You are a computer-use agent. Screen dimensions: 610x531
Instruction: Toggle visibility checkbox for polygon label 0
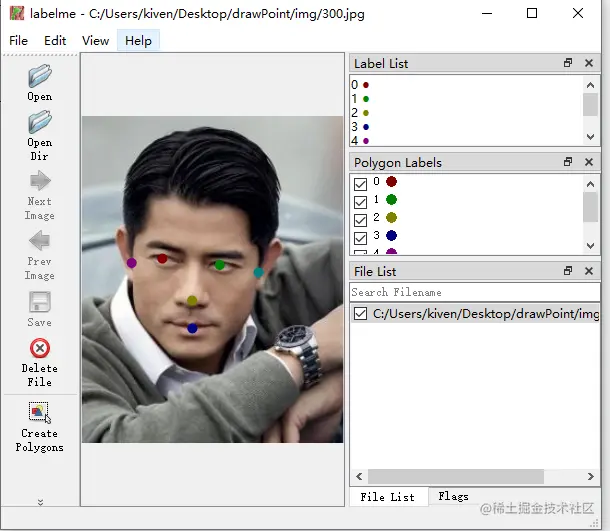361,184
